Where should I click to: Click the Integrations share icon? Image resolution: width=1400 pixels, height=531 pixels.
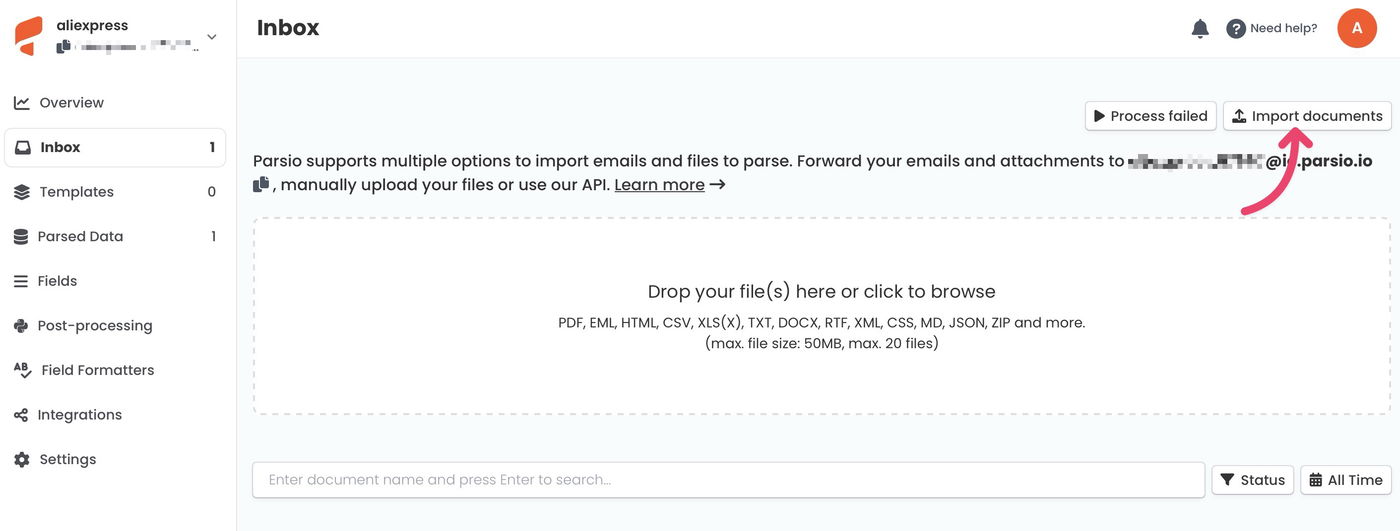pyautogui.click(x=21, y=415)
